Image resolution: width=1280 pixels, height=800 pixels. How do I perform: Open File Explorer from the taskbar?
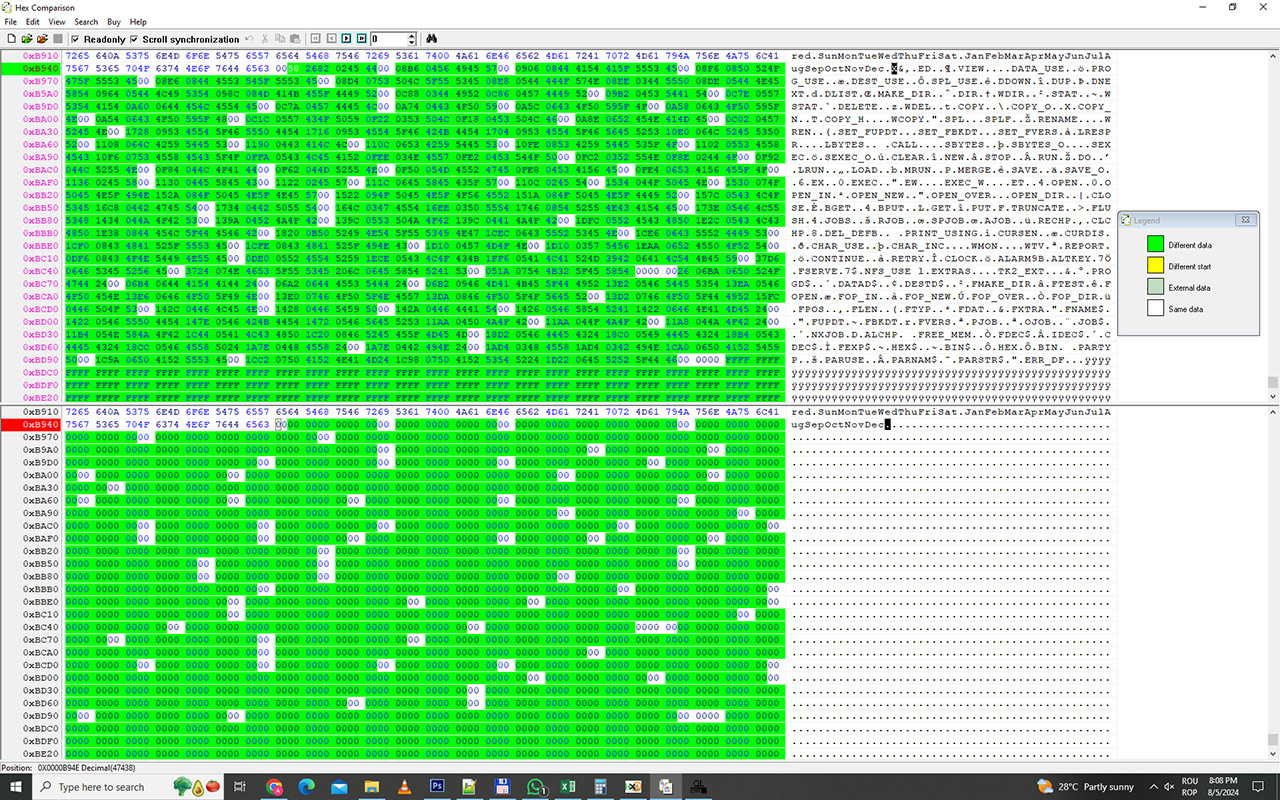371,787
